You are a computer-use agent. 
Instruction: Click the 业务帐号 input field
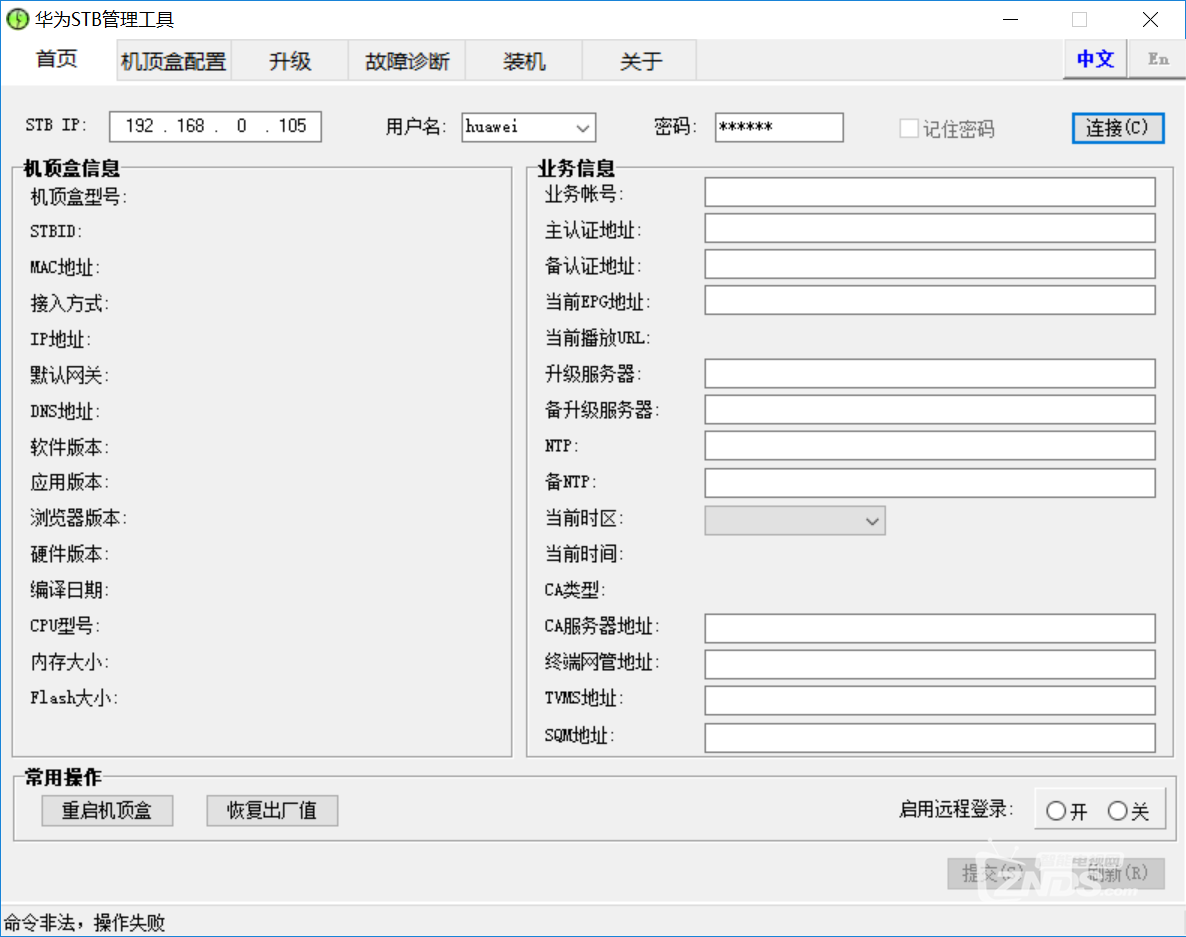pos(930,192)
